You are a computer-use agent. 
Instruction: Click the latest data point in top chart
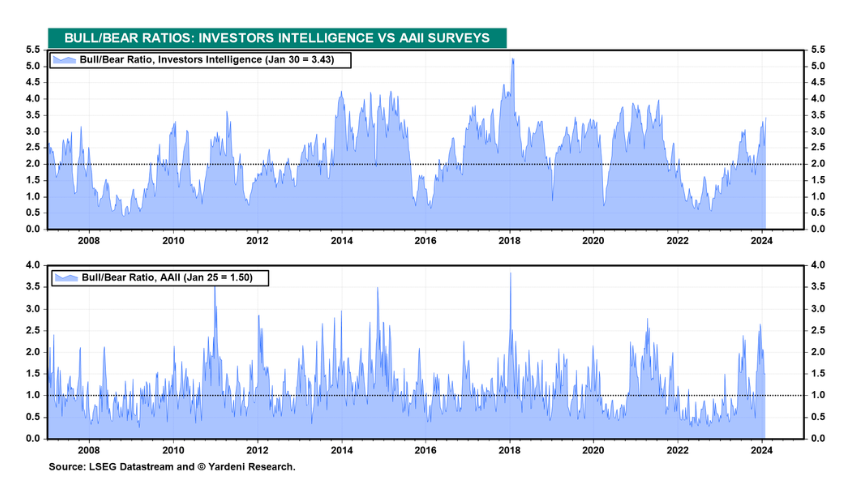766,118
